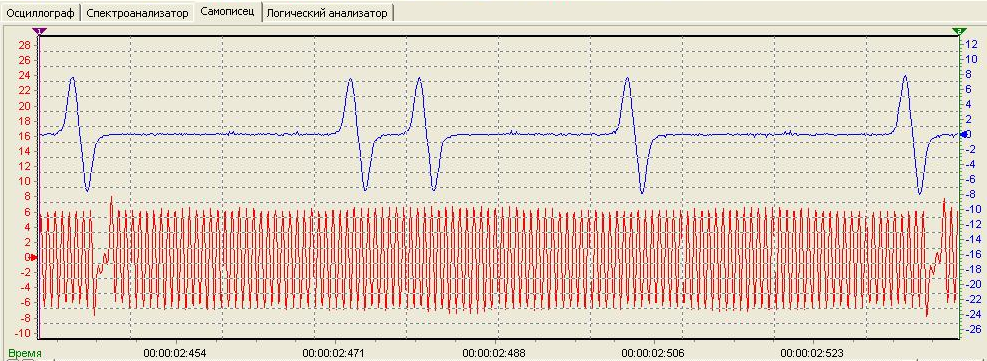Go to the Логический анализатор tab
This screenshot has width=987, height=361.
[327, 13]
